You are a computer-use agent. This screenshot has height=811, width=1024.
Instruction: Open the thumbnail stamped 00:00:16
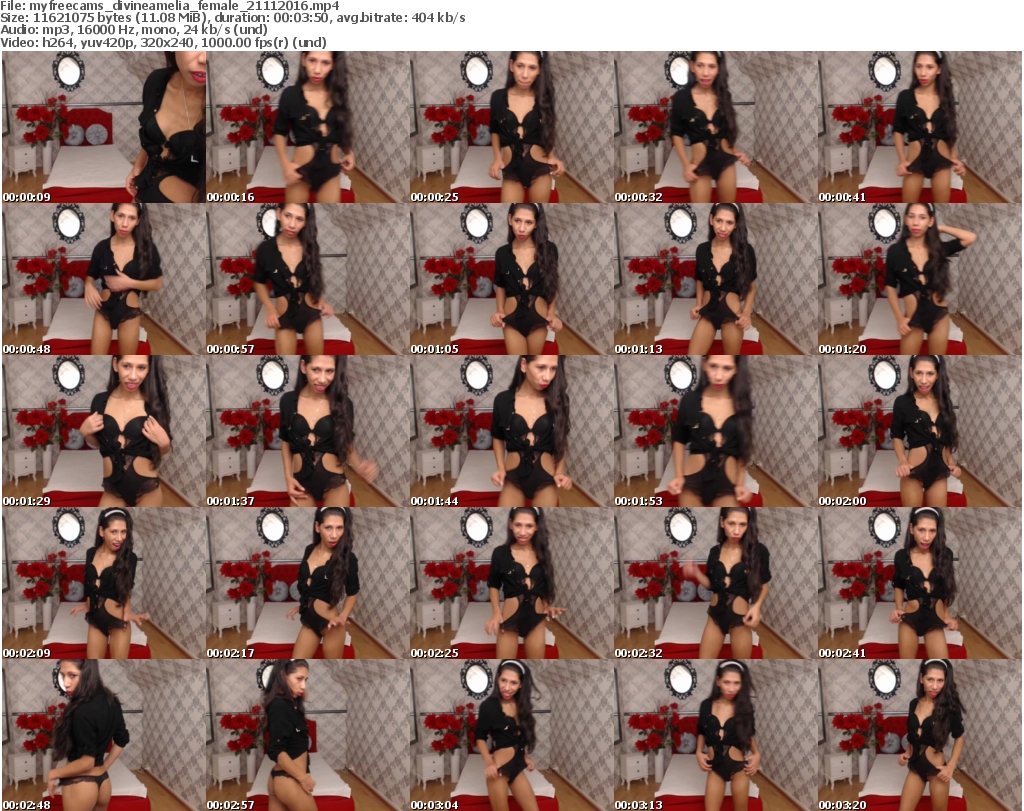[x=308, y=127]
